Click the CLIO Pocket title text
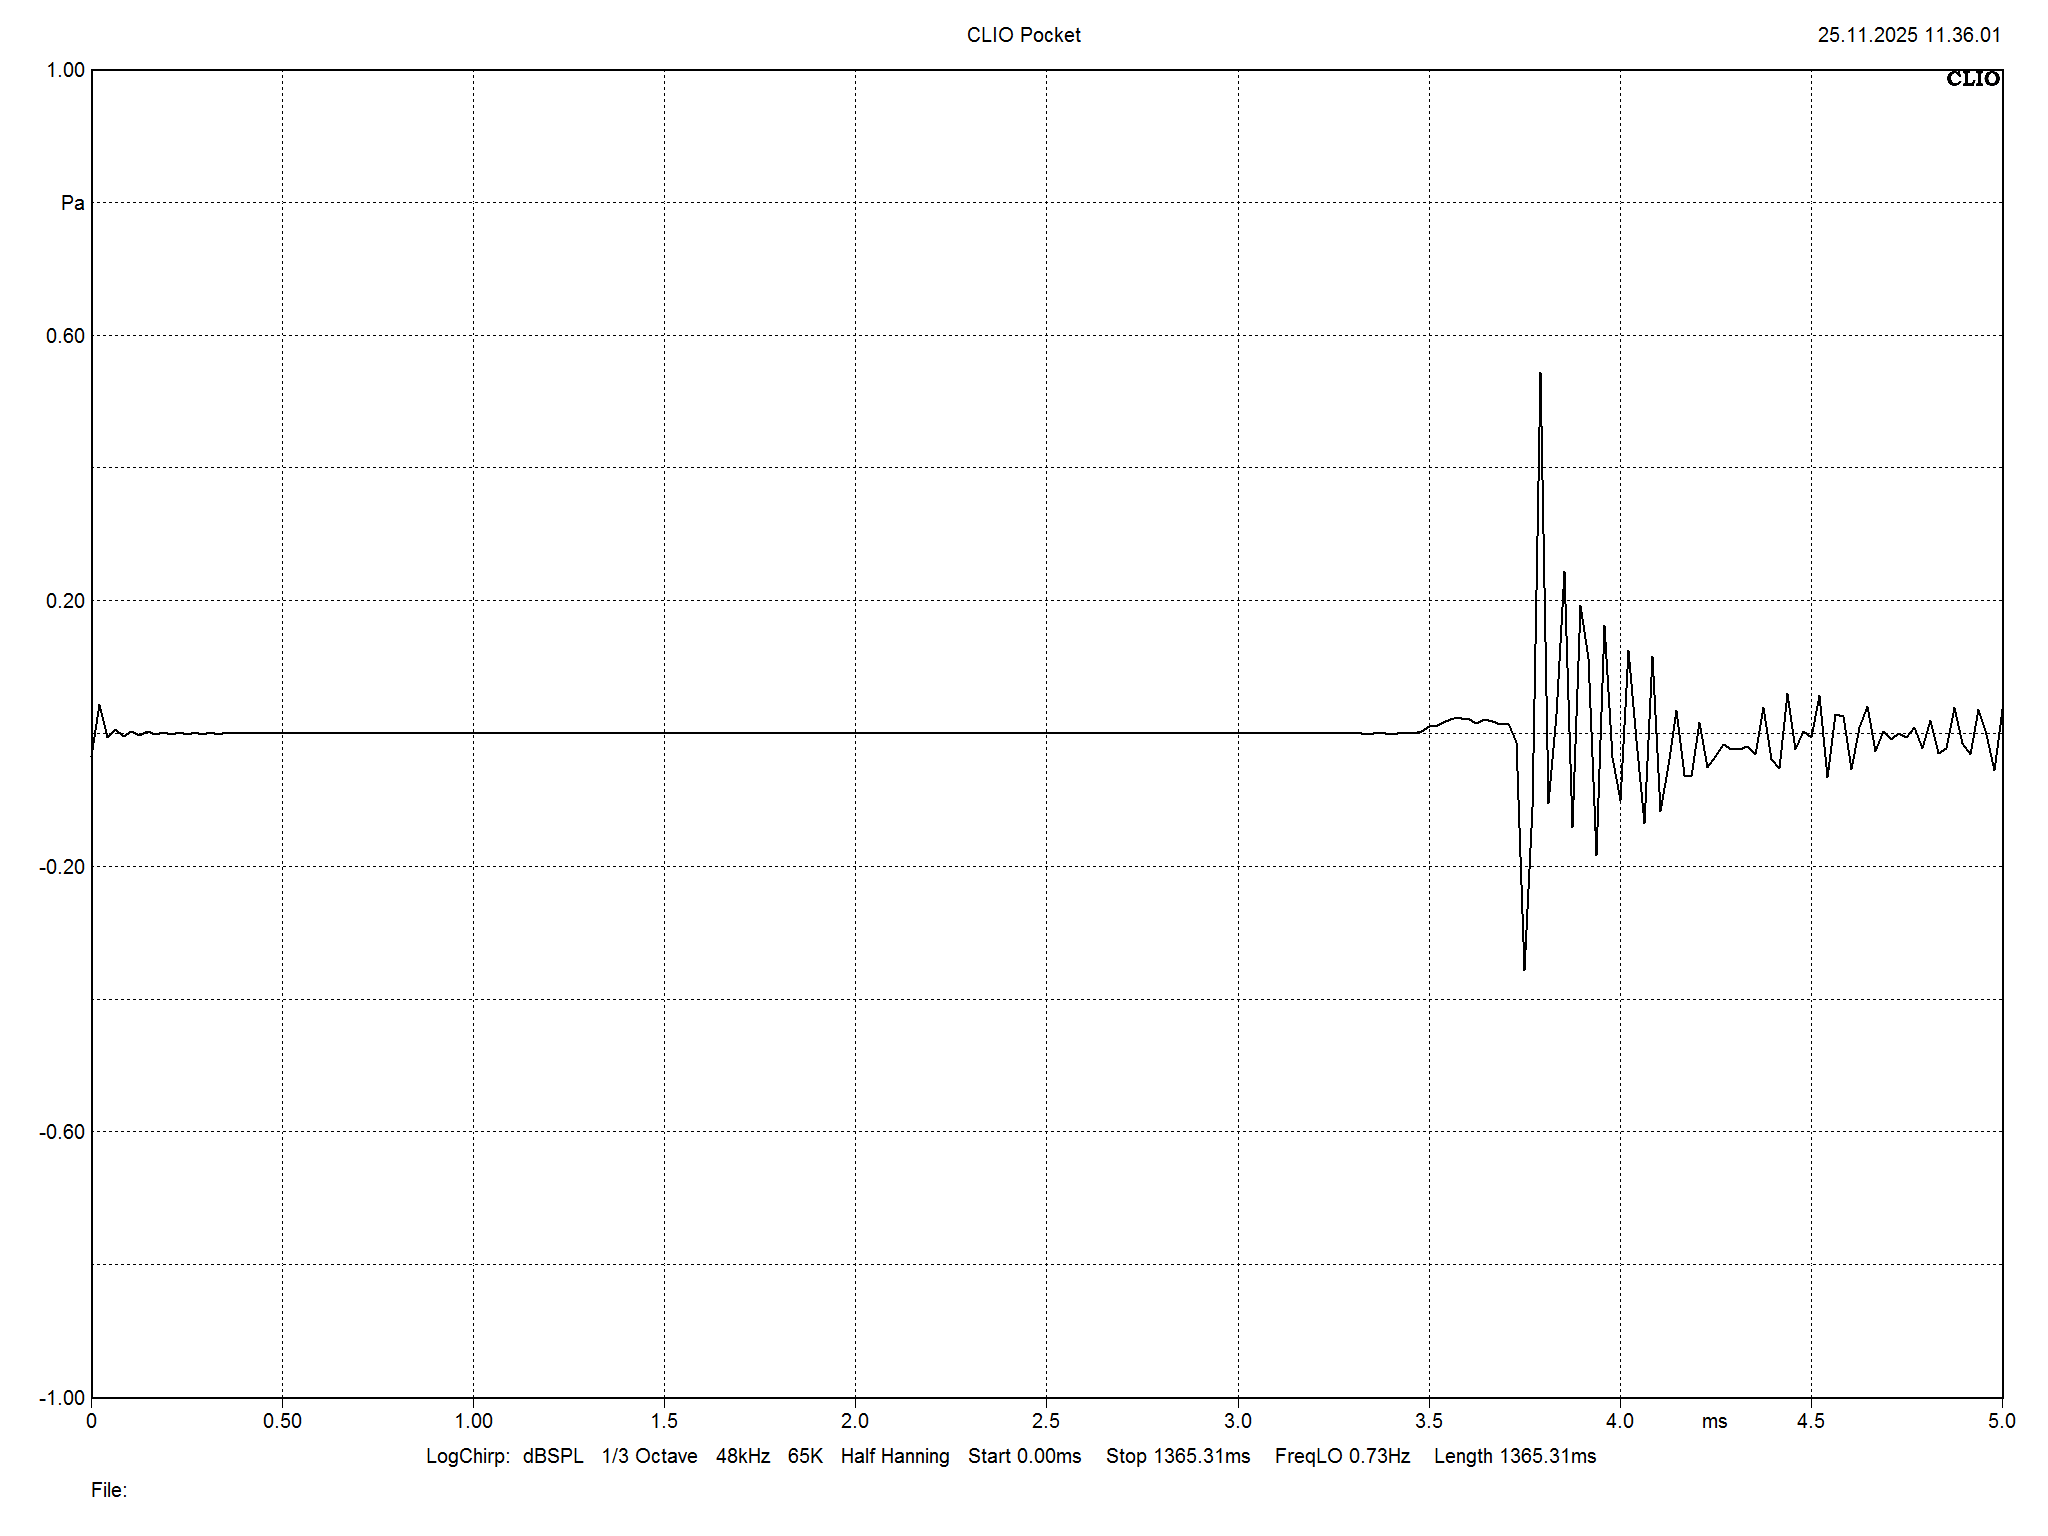Screen dimensions: 2048x1536 point(1023,35)
